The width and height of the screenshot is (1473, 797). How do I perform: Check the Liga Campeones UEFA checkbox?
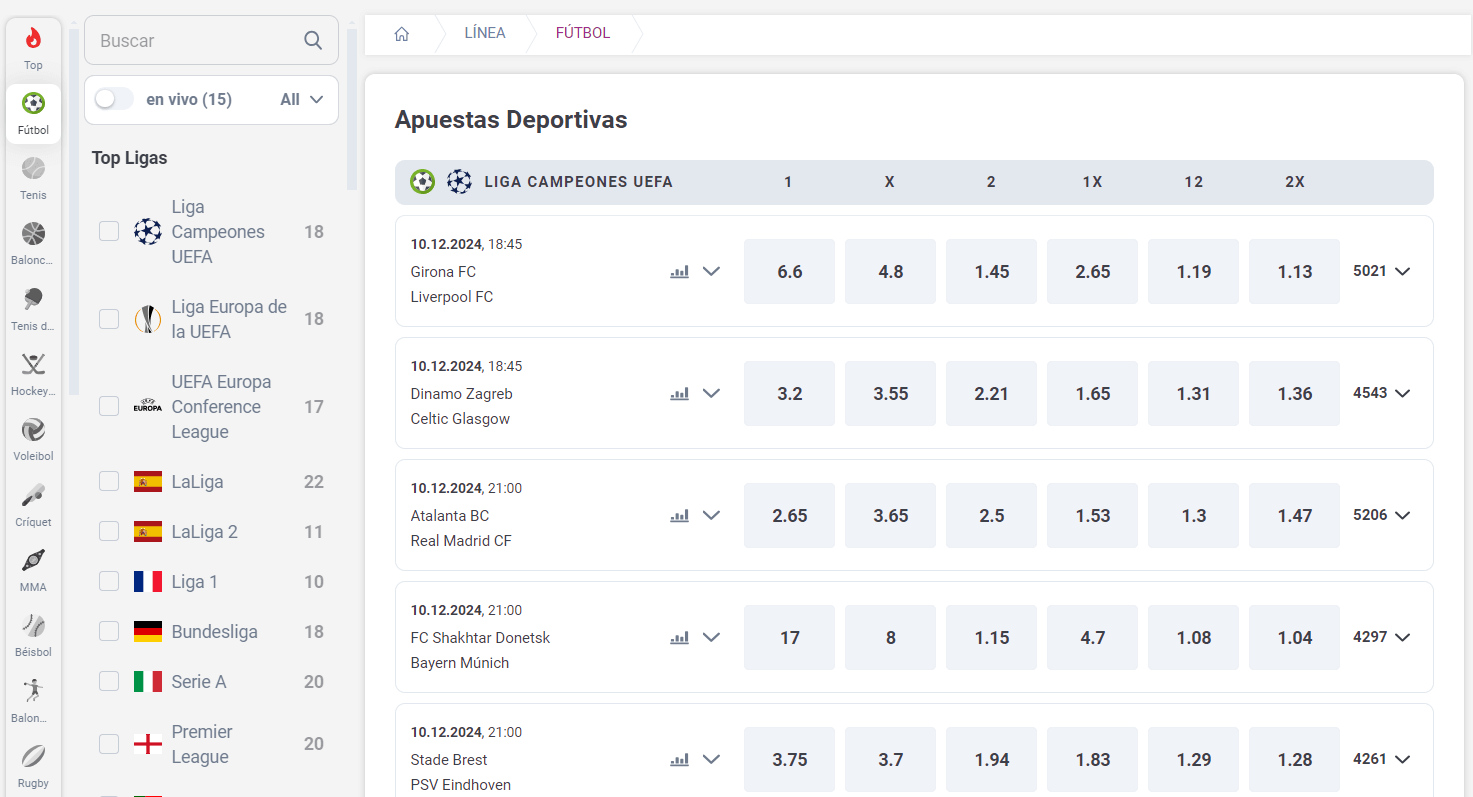point(109,232)
